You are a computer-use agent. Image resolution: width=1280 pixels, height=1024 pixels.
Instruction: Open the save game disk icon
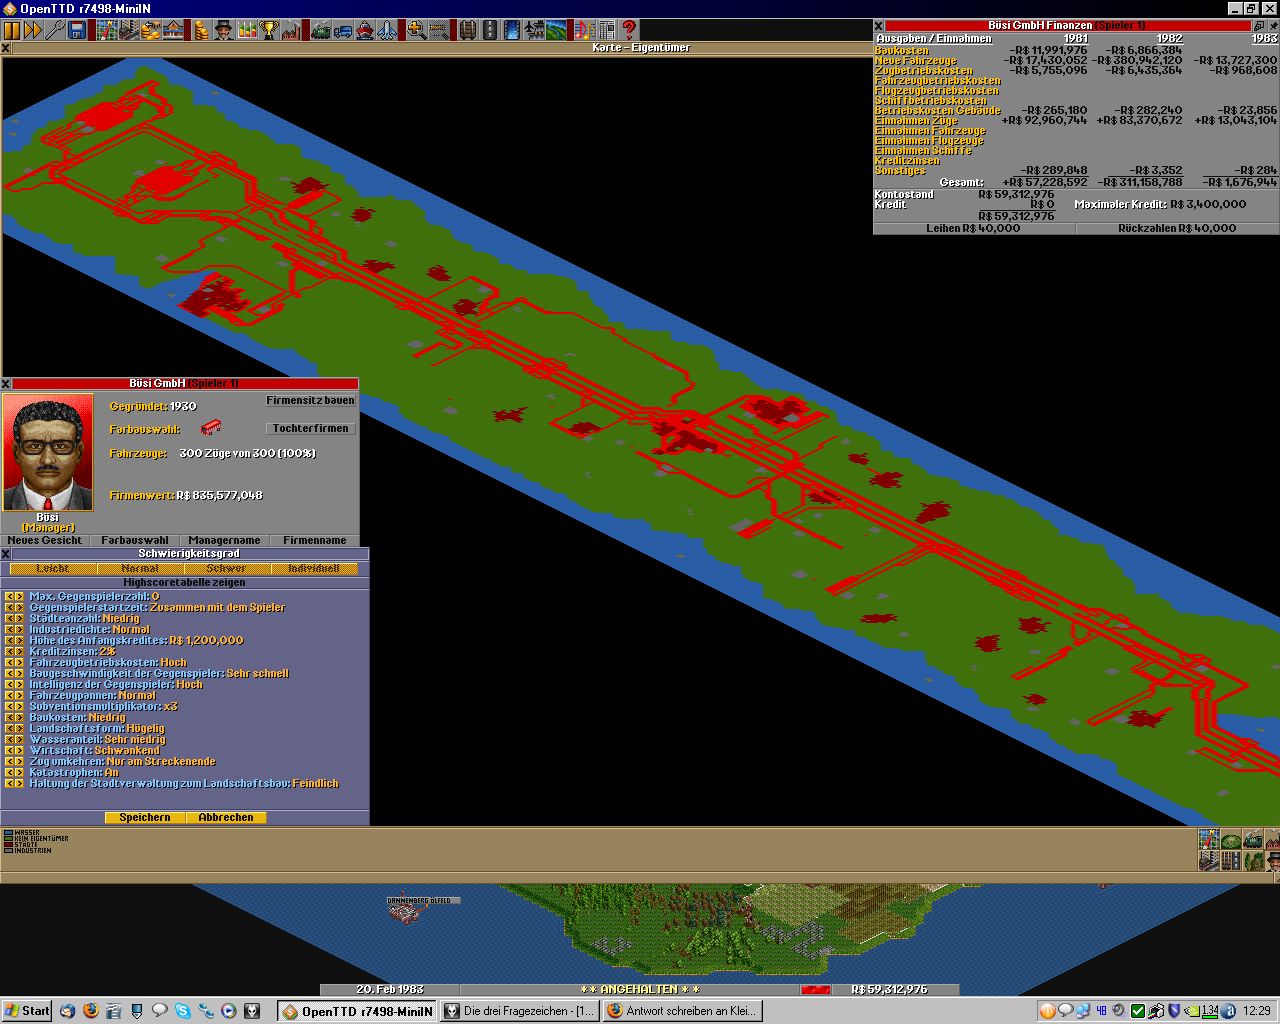pyautogui.click(x=77, y=31)
